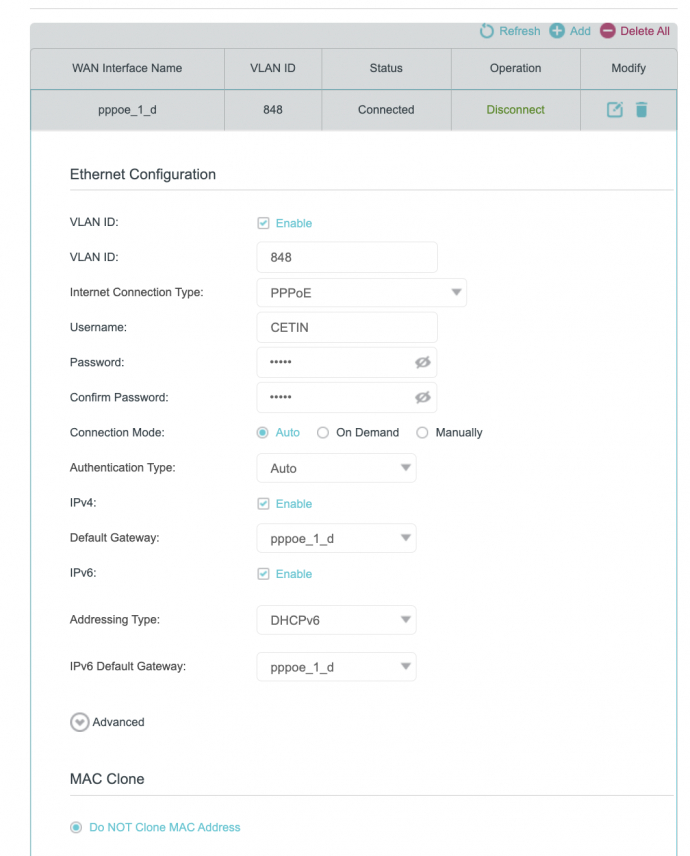The image size is (690, 856).
Task: Click the VLAN ID column header
Action: [273, 68]
